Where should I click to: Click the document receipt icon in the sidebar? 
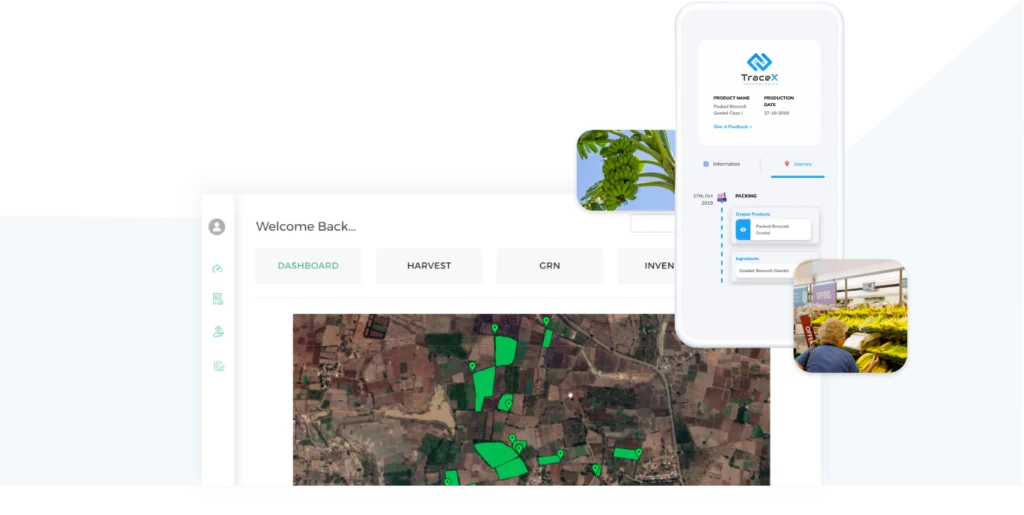pyautogui.click(x=217, y=299)
